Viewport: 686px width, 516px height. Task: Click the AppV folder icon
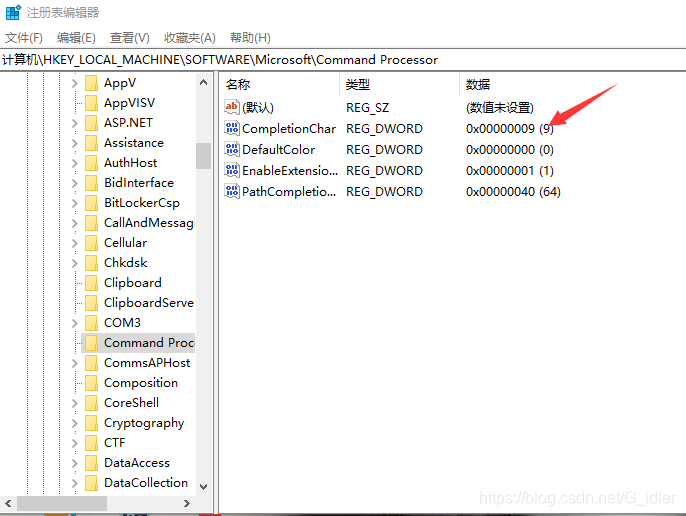click(91, 83)
